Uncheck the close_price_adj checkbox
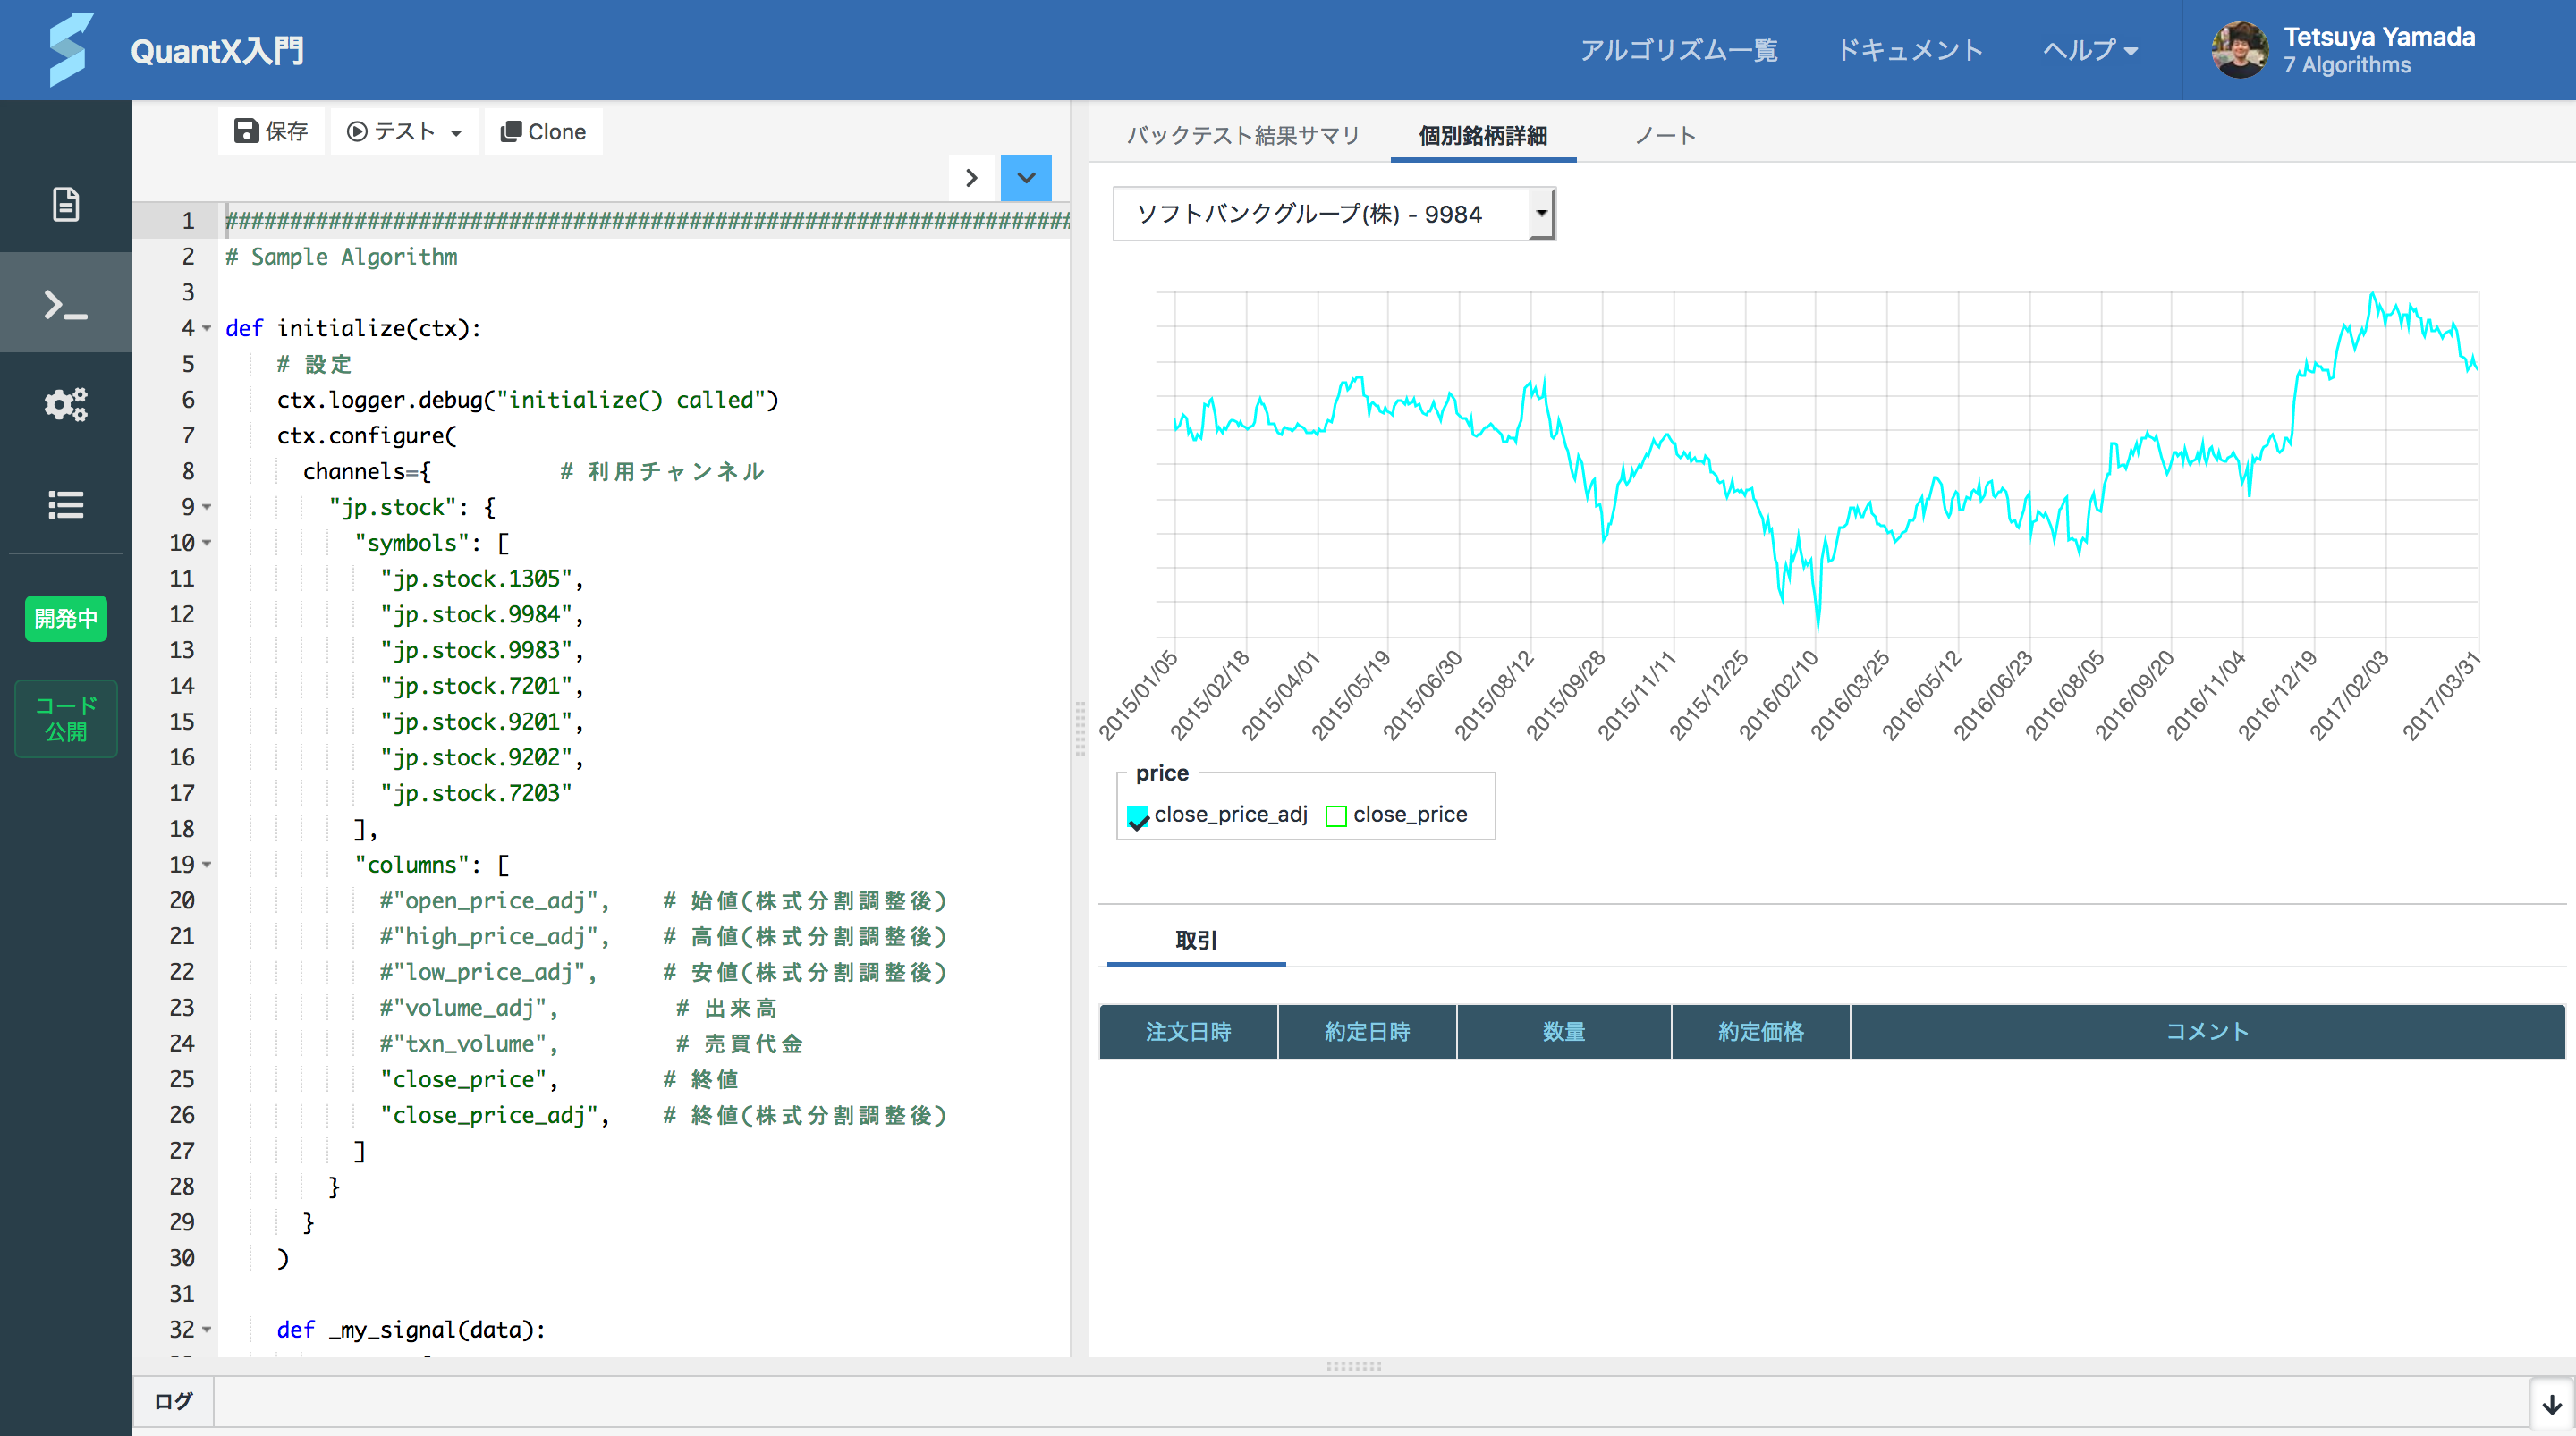Viewport: 2576px width, 1436px height. (1139, 816)
